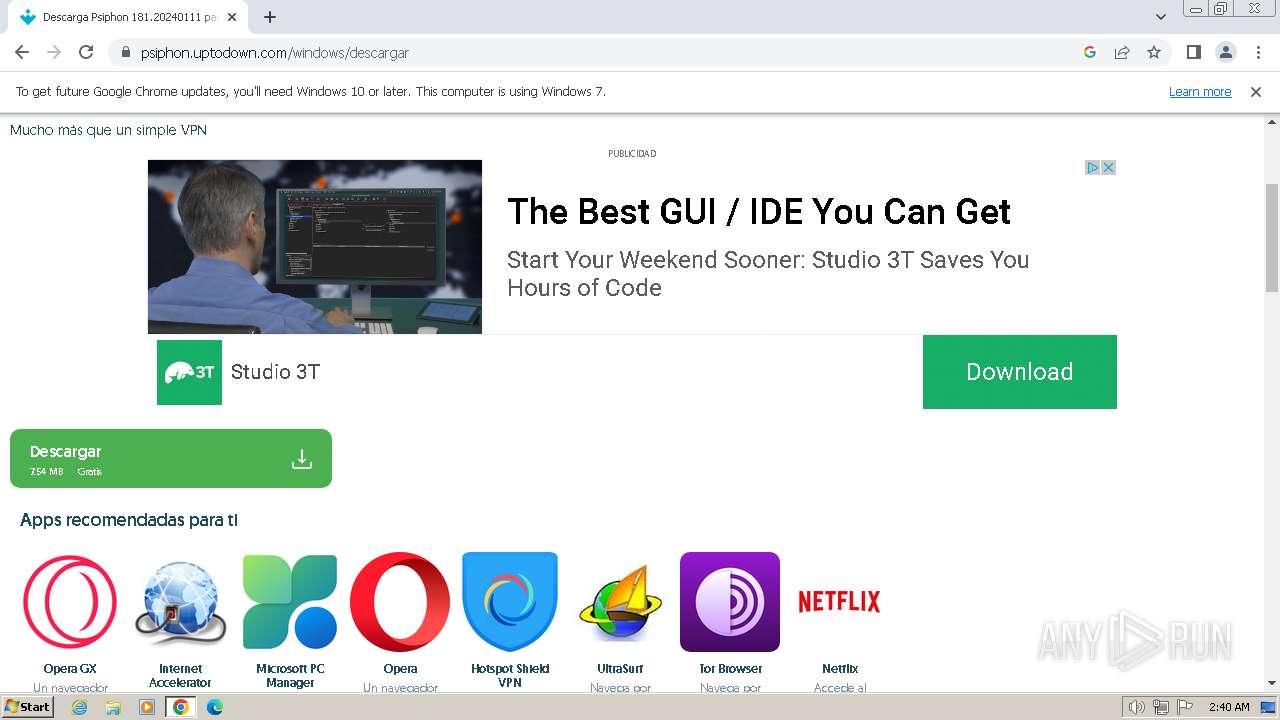Click the browser forward arrow
1280x720 pixels.
click(54, 52)
